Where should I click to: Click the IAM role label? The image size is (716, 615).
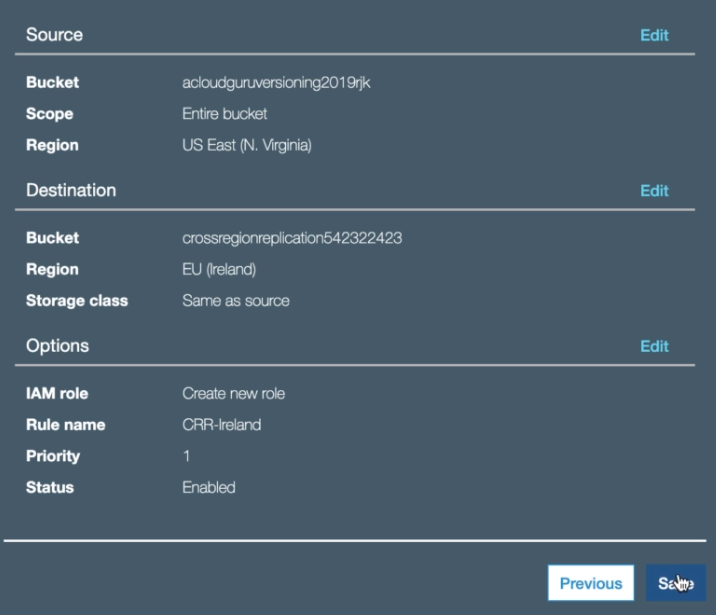(x=57, y=394)
